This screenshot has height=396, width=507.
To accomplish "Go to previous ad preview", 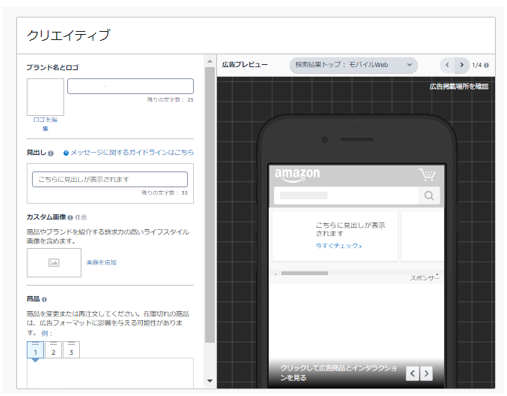I will point(447,65).
